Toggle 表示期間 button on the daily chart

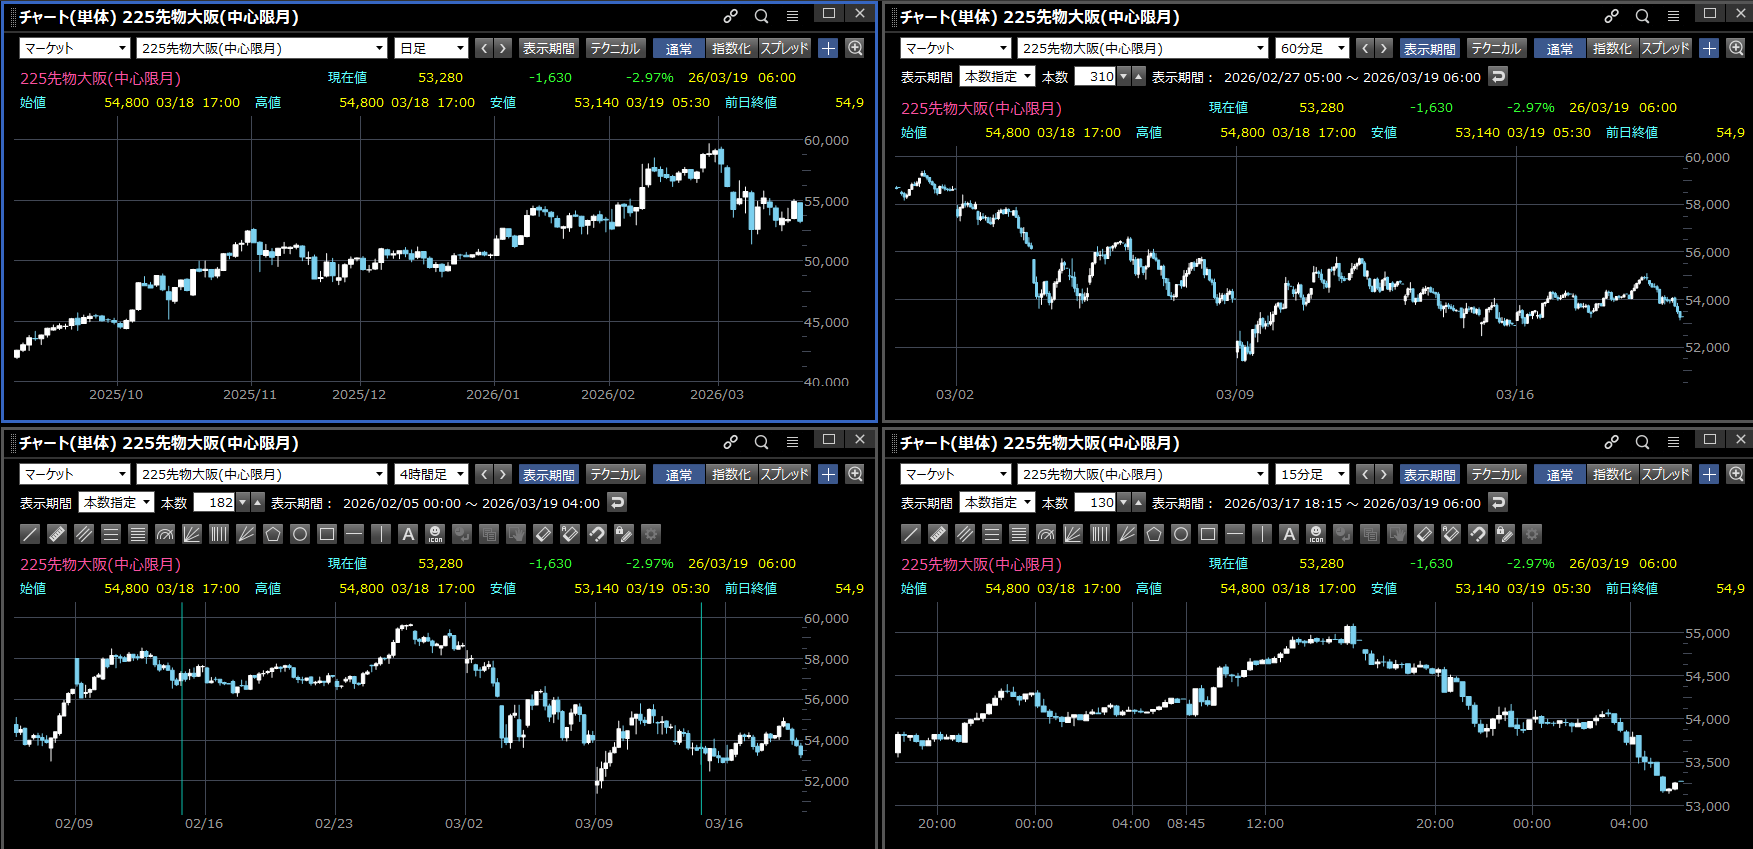[548, 48]
